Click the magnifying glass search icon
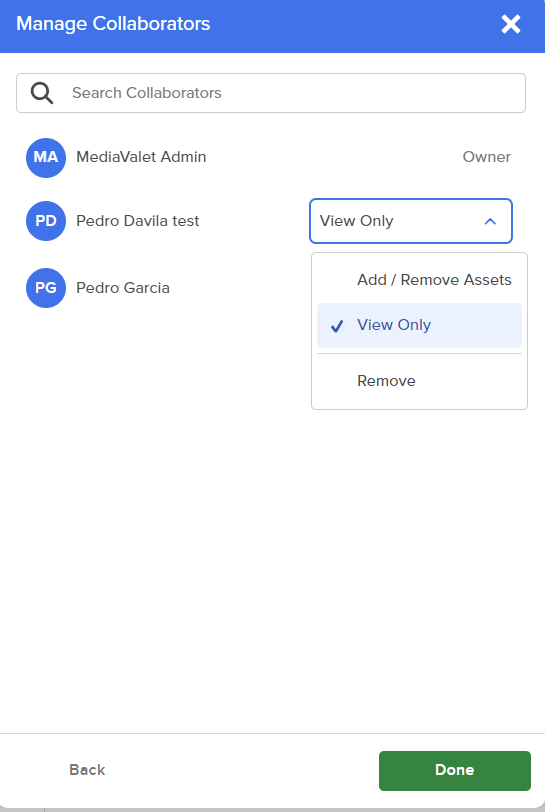This screenshot has width=545, height=812. point(41,93)
